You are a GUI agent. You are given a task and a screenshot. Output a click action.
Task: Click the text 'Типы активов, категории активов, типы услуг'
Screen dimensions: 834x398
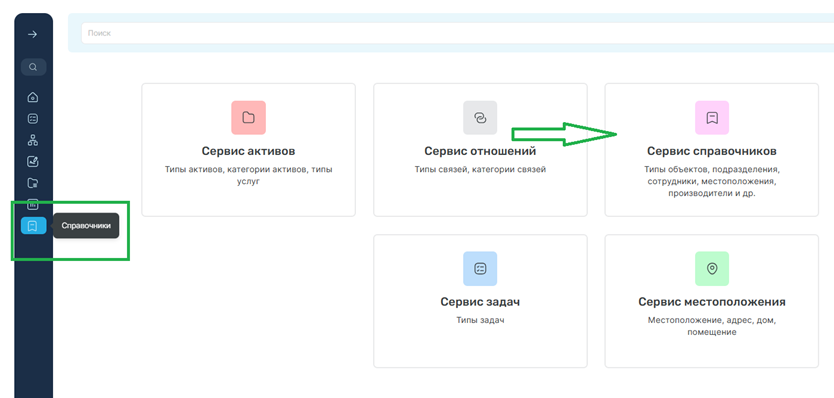(248, 176)
